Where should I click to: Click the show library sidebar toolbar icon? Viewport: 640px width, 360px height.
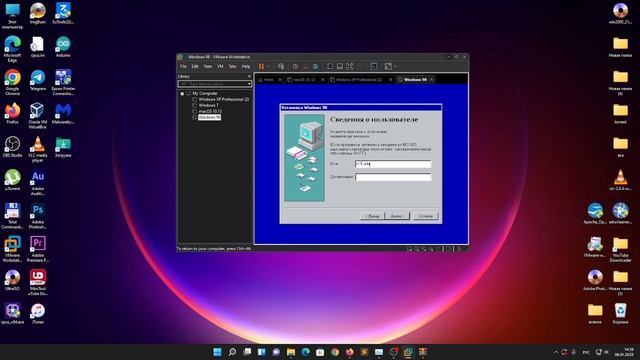tap(330, 67)
